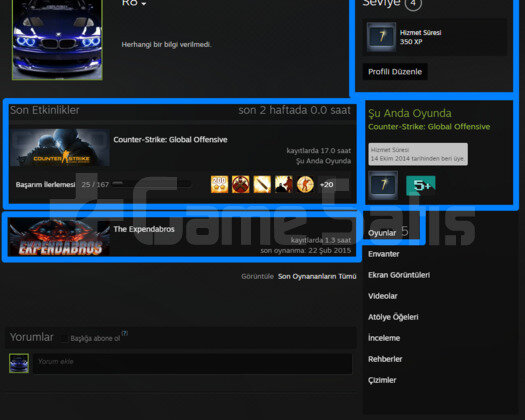Open the red crossed-weapons achievement icon
525x420 pixels.
click(241, 185)
